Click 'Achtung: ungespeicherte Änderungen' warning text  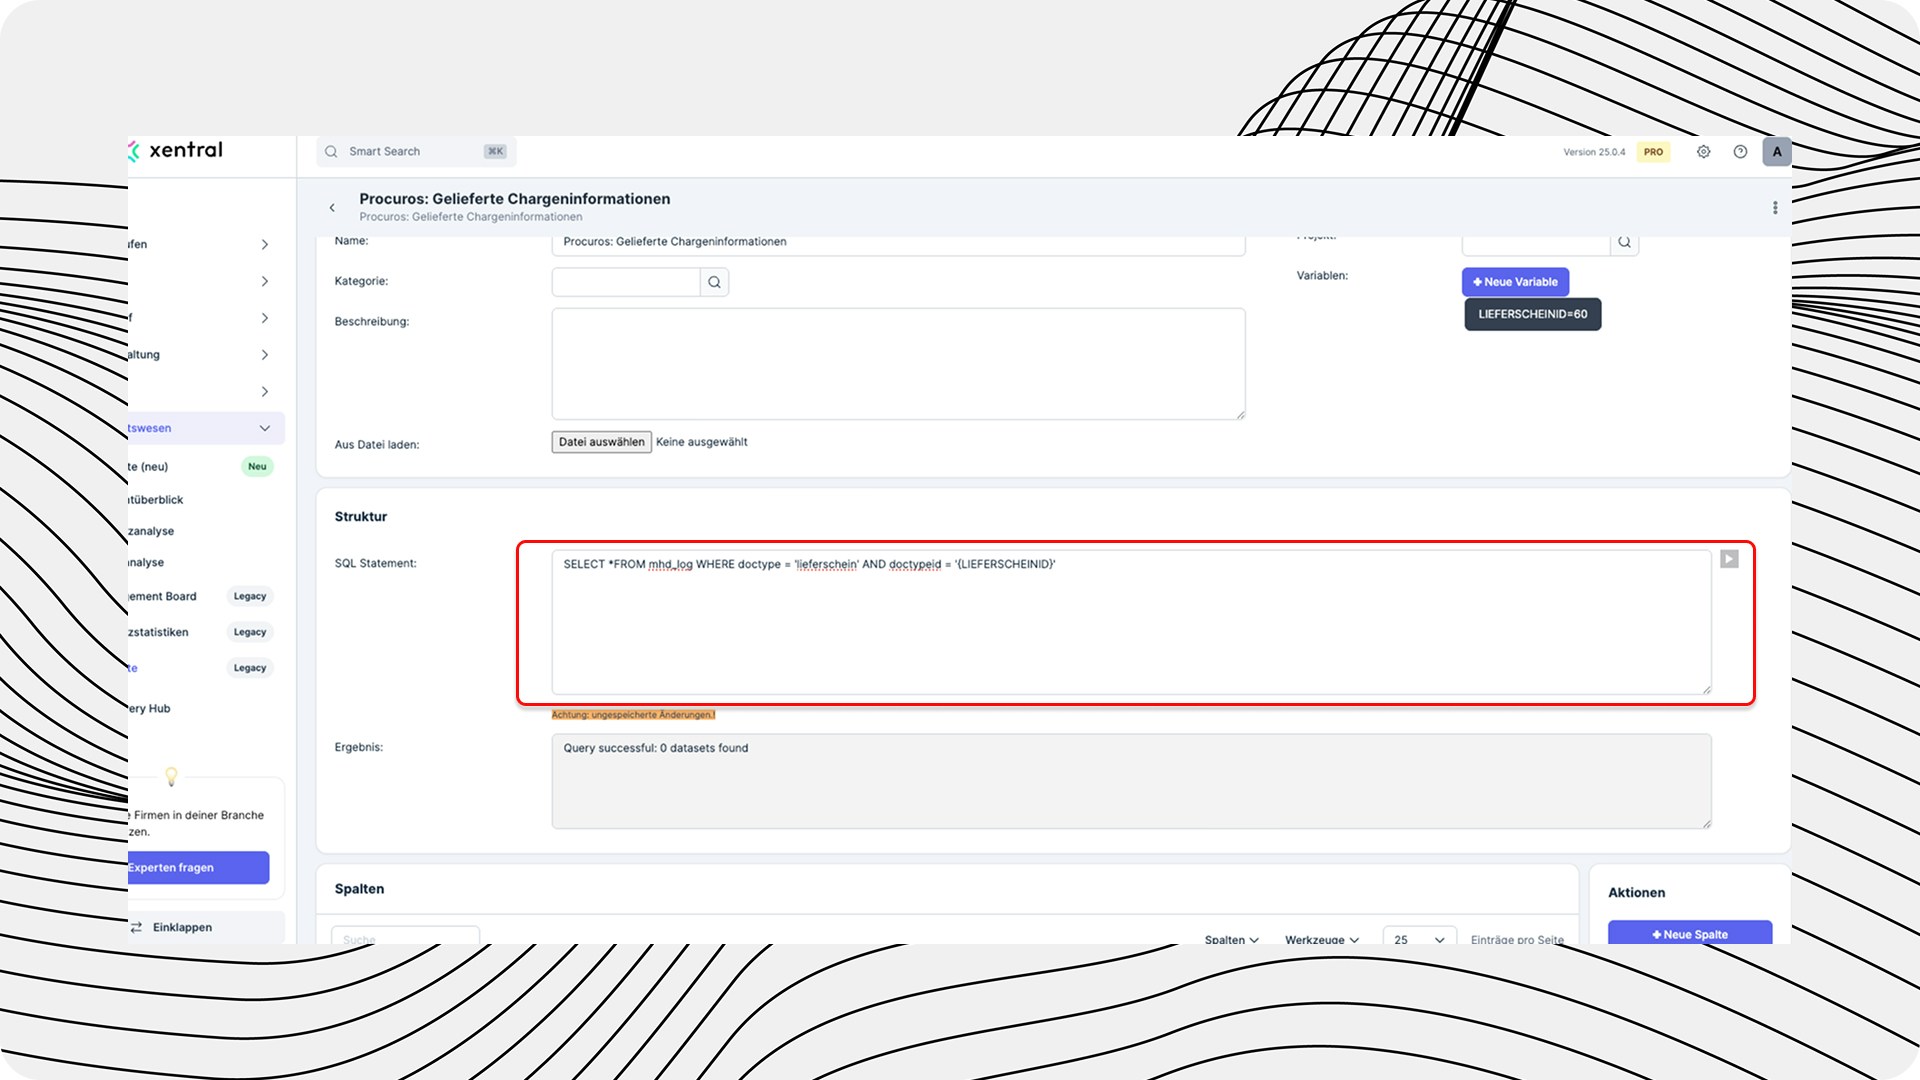633,715
